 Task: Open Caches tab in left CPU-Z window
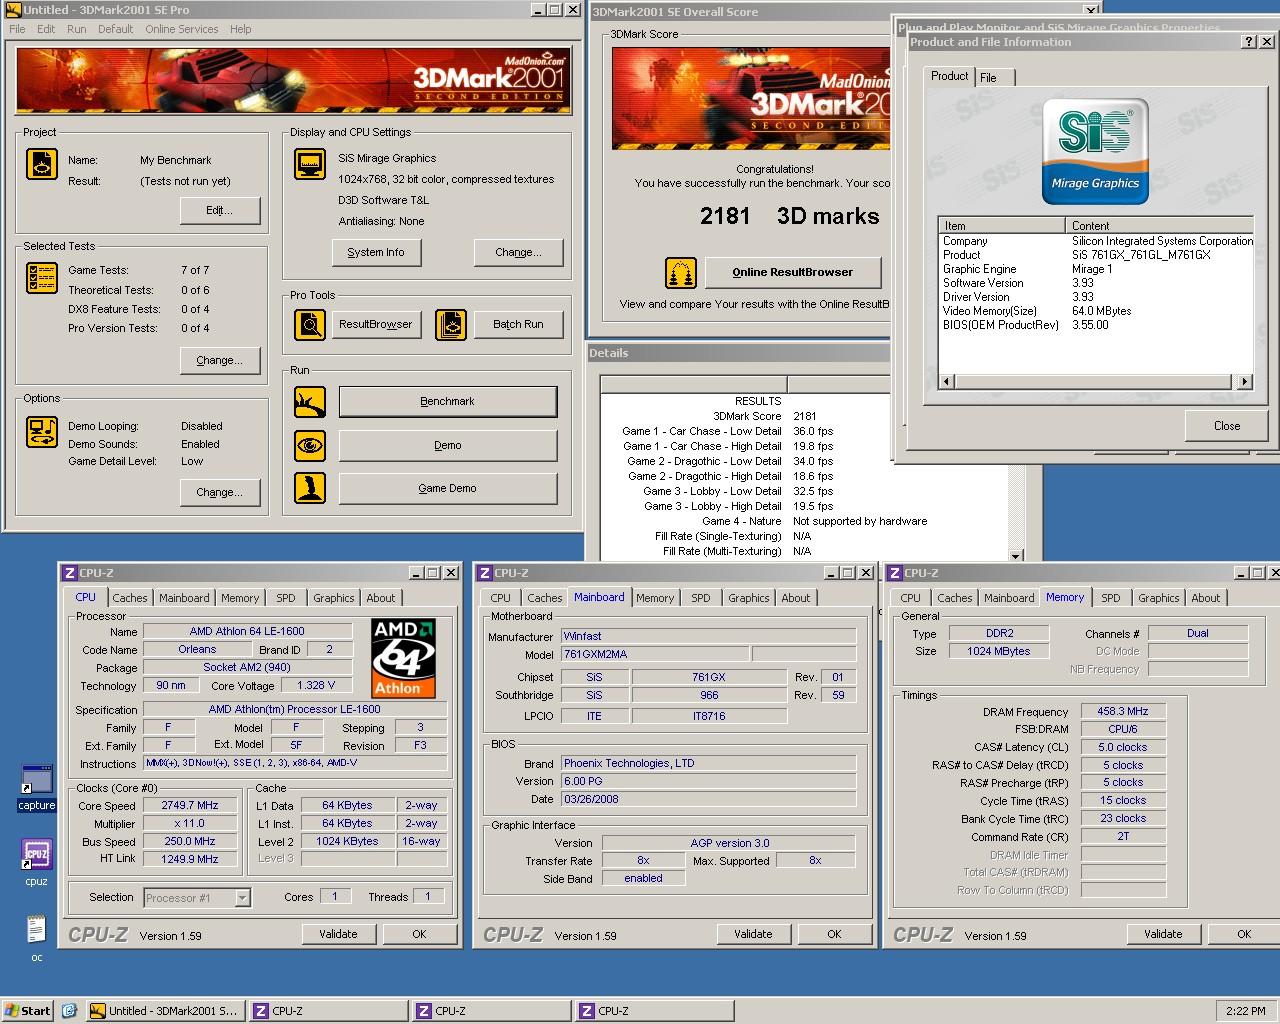click(x=129, y=598)
